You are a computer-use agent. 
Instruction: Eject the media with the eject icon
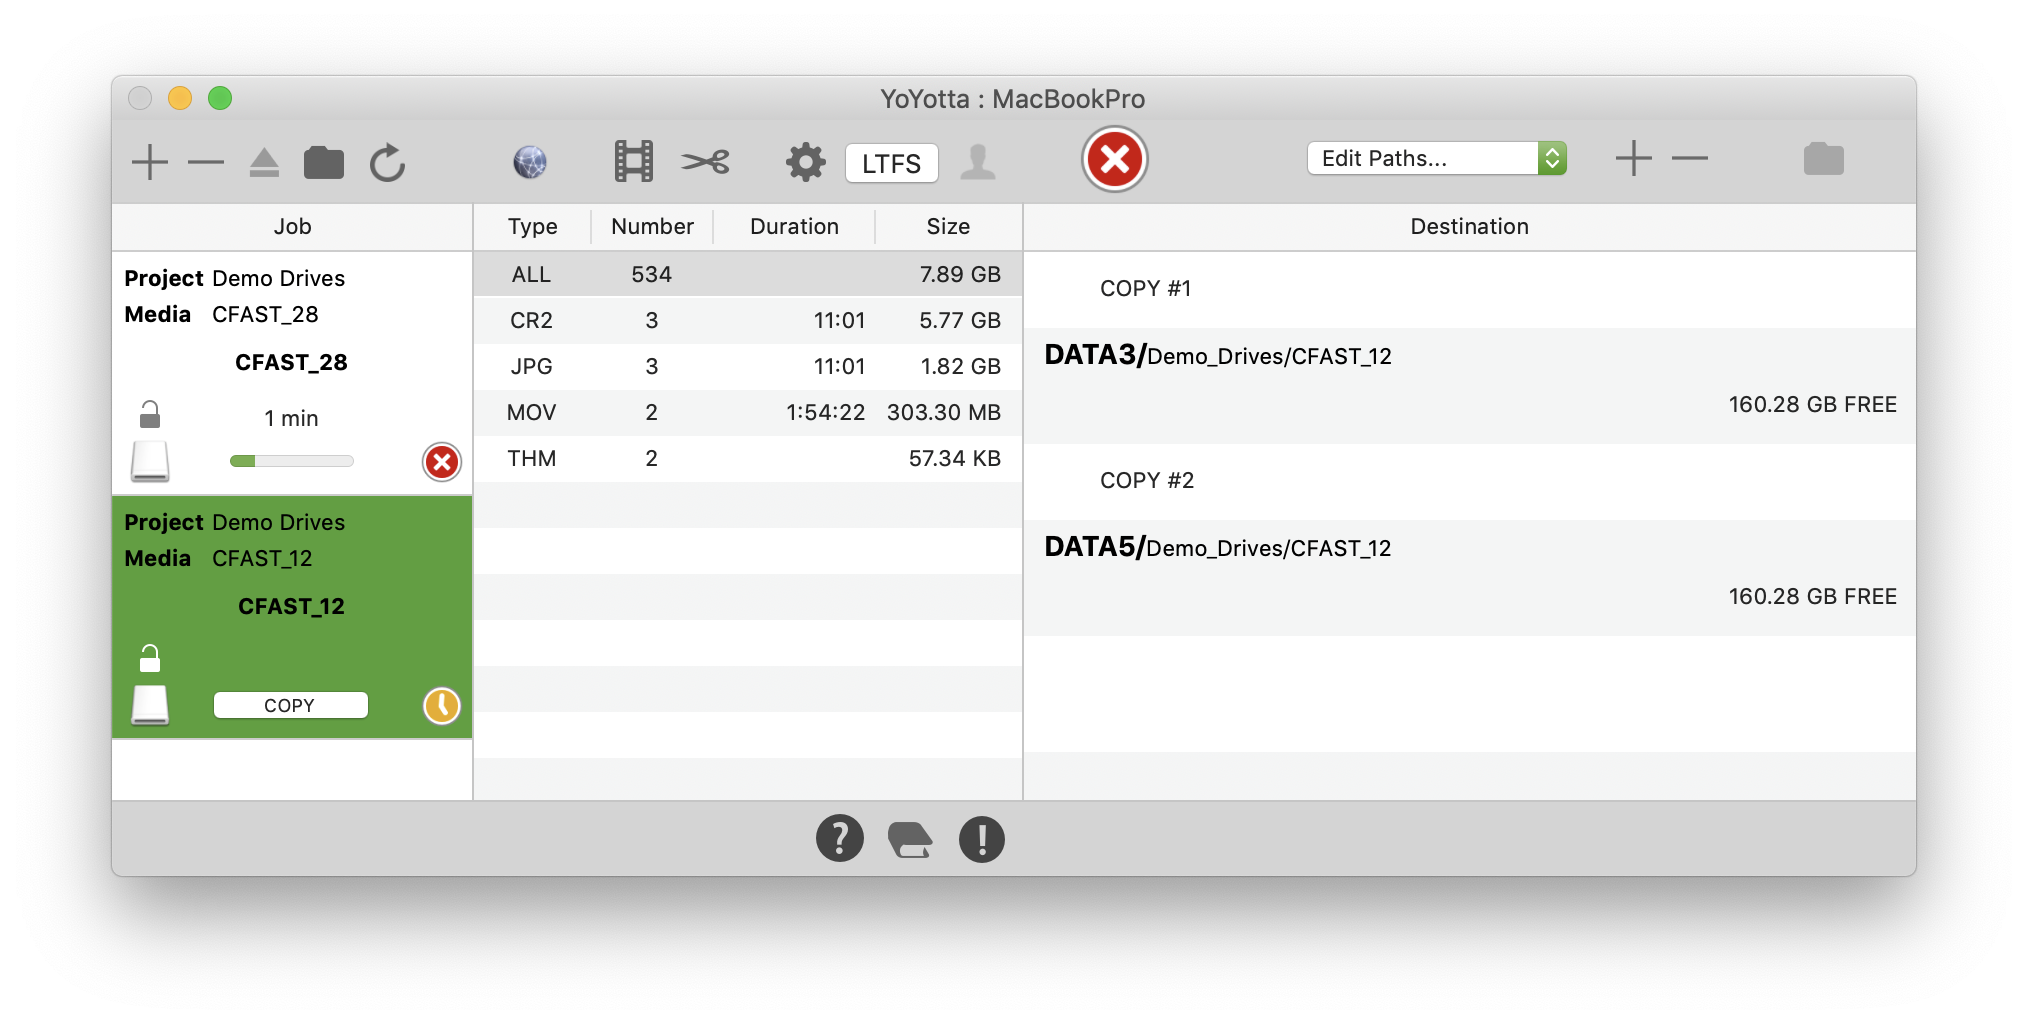pyautogui.click(x=265, y=161)
